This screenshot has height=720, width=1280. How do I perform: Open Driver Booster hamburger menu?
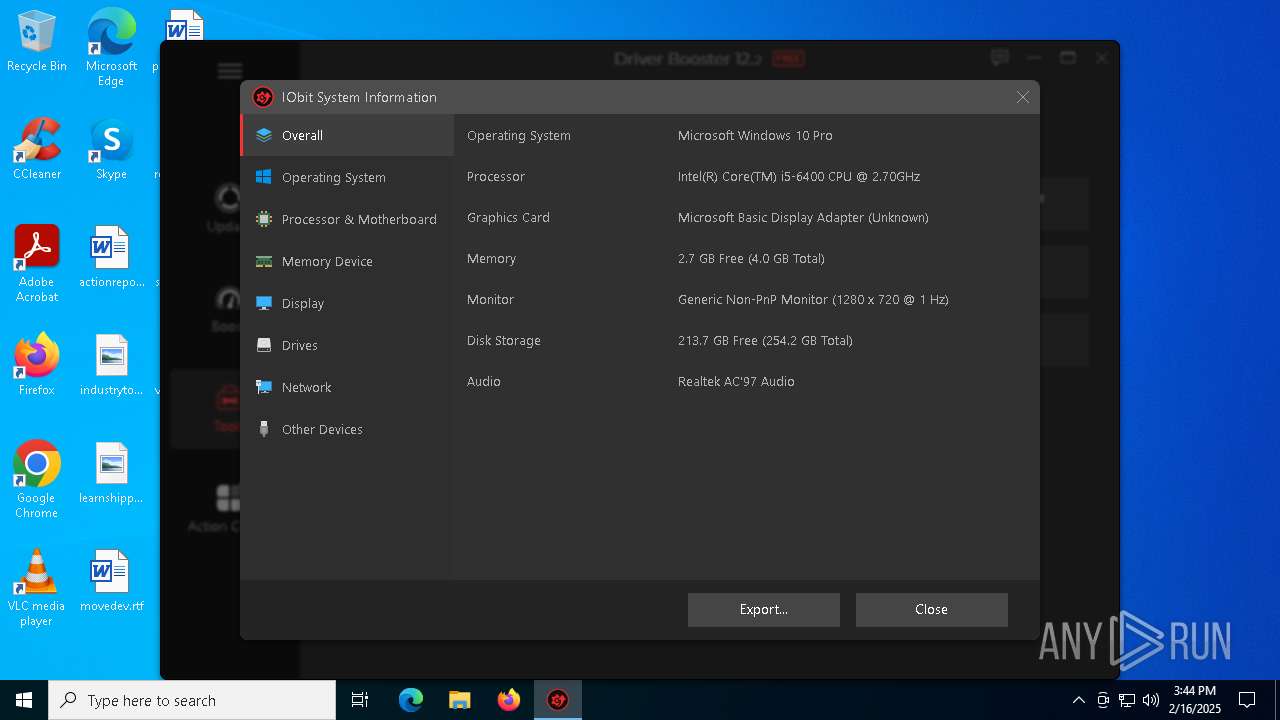point(230,70)
